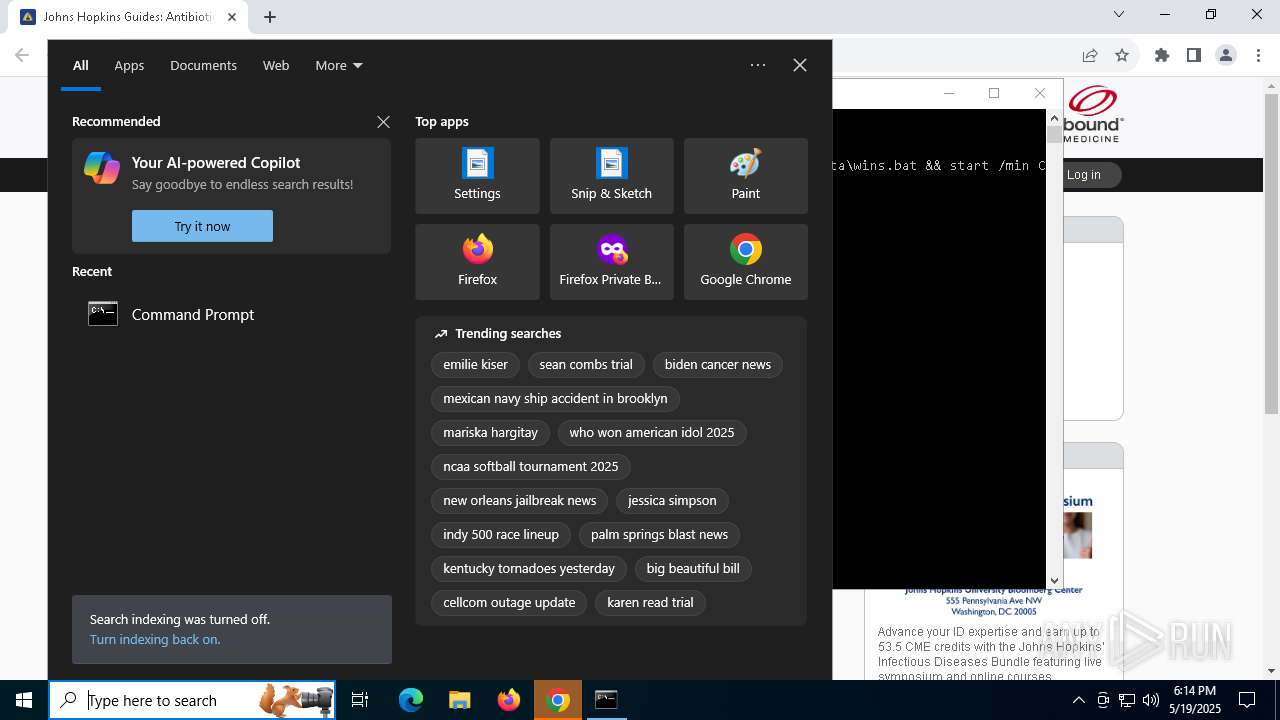
Task: Switch to Apps search tab
Action: pos(129,65)
